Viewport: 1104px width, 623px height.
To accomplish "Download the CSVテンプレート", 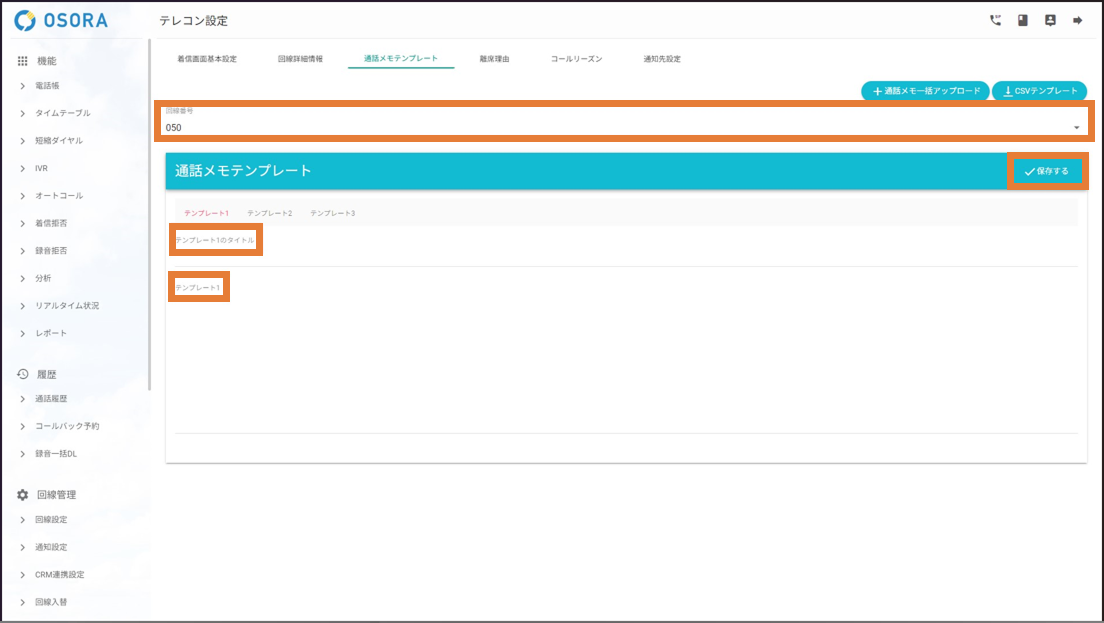I will (x=1039, y=91).
